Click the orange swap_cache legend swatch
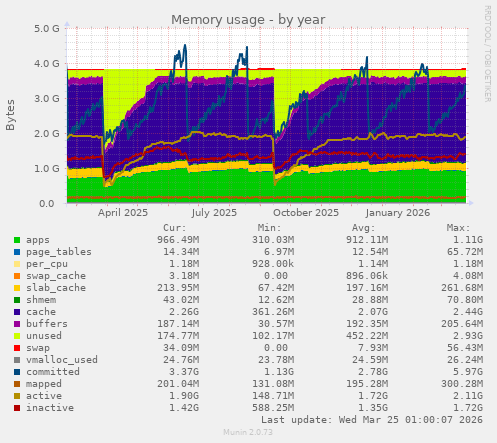 (x=17, y=276)
